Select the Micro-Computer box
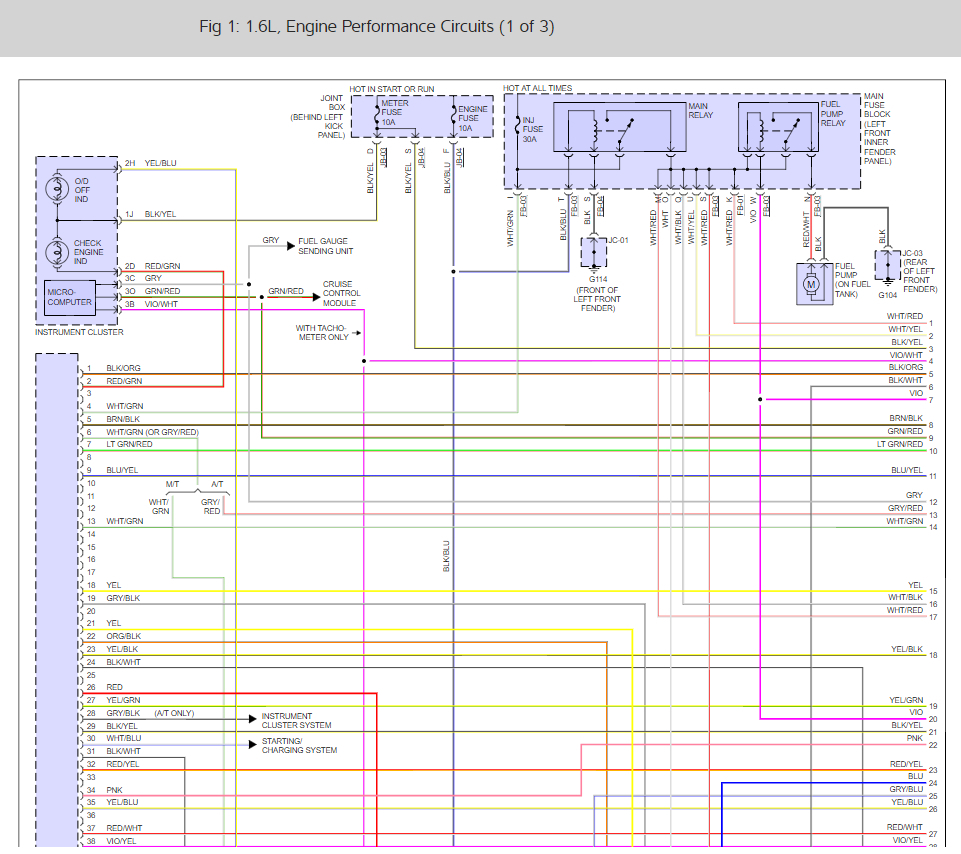The height and width of the screenshot is (854, 961). point(69,297)
